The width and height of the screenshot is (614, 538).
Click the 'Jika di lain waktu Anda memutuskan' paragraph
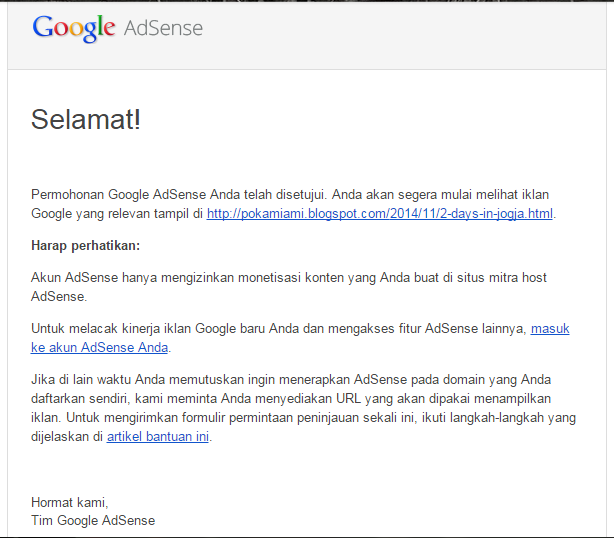pos(303,408)
